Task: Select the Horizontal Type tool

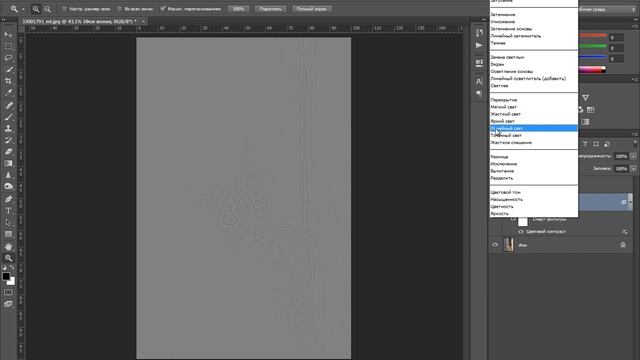Action: pos(8,211)
